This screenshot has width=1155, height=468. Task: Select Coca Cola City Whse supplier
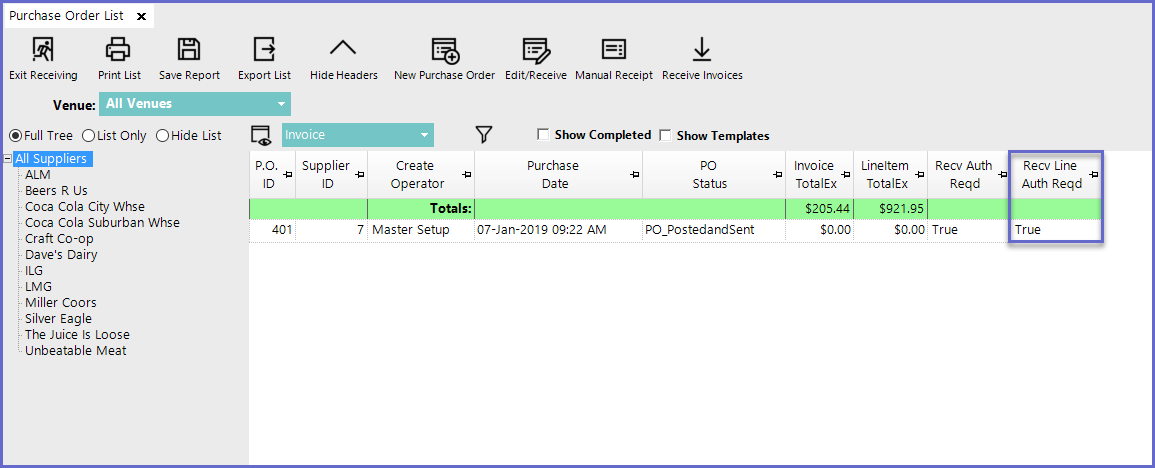click(x=85, y=207)
